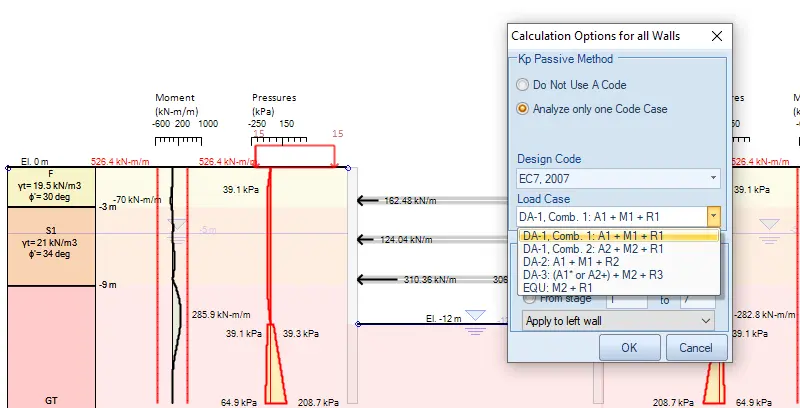This screenshot has width=800, height=408.
Task: Close the Calculation Options dialog
Action: [x=717, y=36]
